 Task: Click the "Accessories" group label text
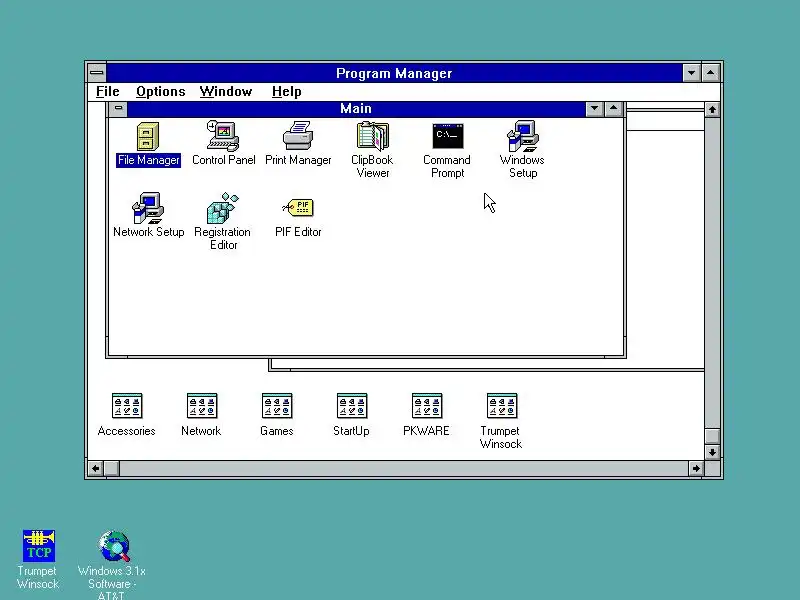pyautogui.click(x=127, y=431)
